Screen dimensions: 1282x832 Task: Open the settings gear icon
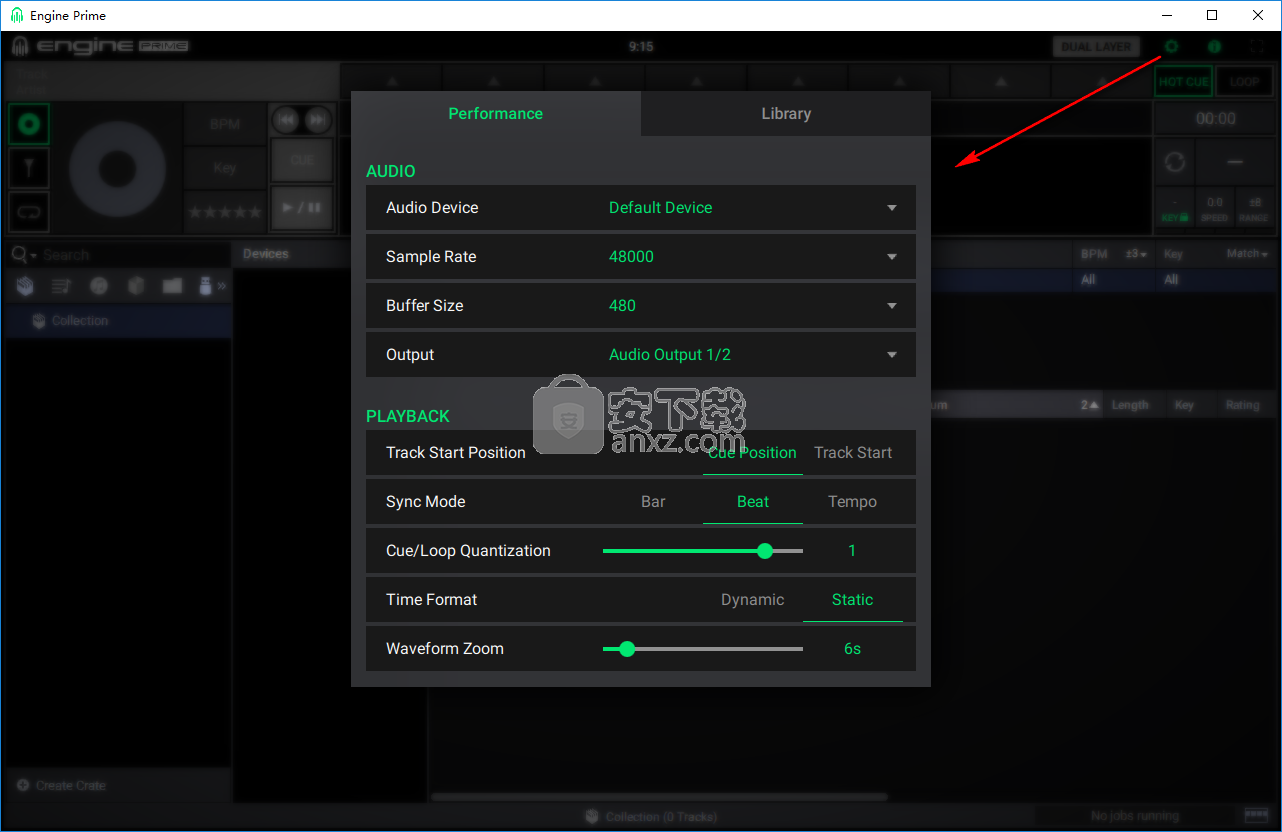point(1171,47)
